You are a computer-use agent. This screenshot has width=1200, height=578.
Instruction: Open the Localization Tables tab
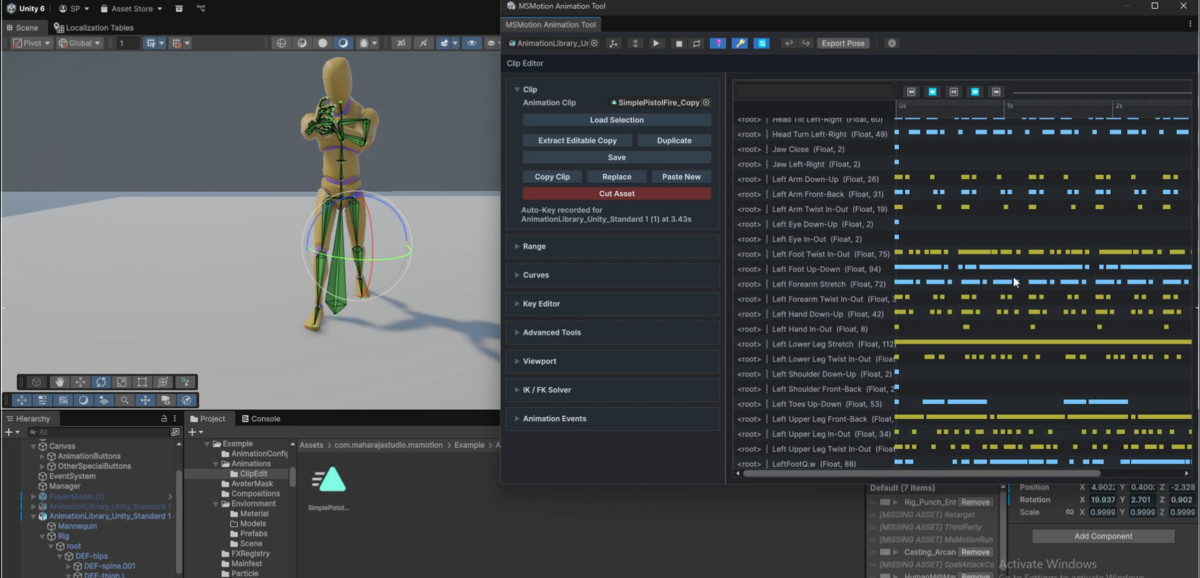93,28
